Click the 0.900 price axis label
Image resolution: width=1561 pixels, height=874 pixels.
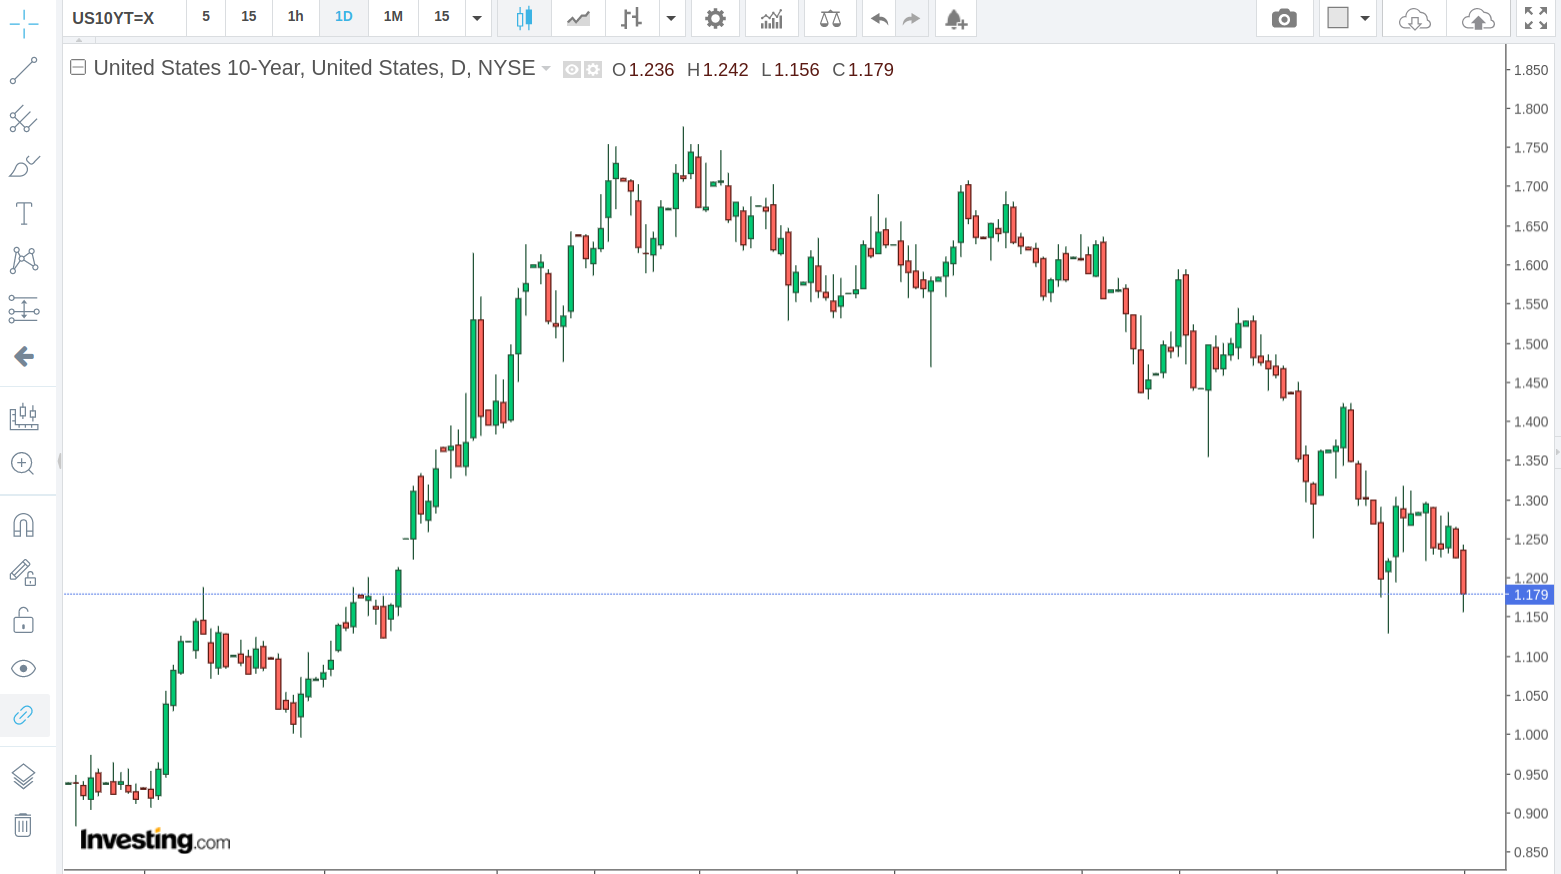[1530, 814]
